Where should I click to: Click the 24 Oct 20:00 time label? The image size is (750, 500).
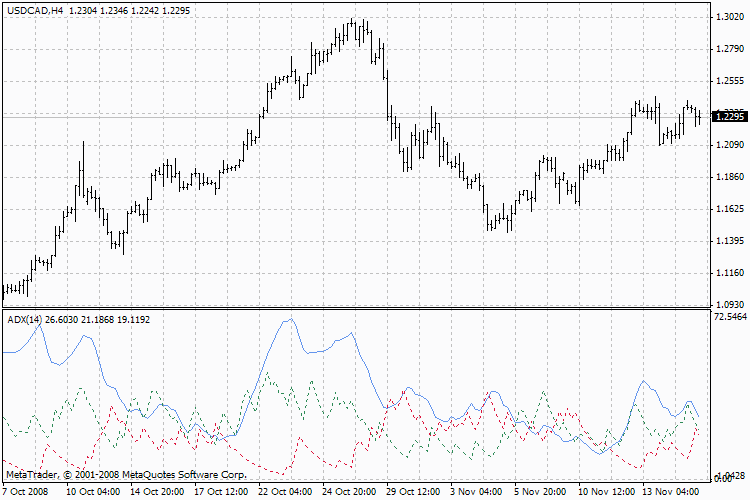pyautogui.click(x=348, y=491)
